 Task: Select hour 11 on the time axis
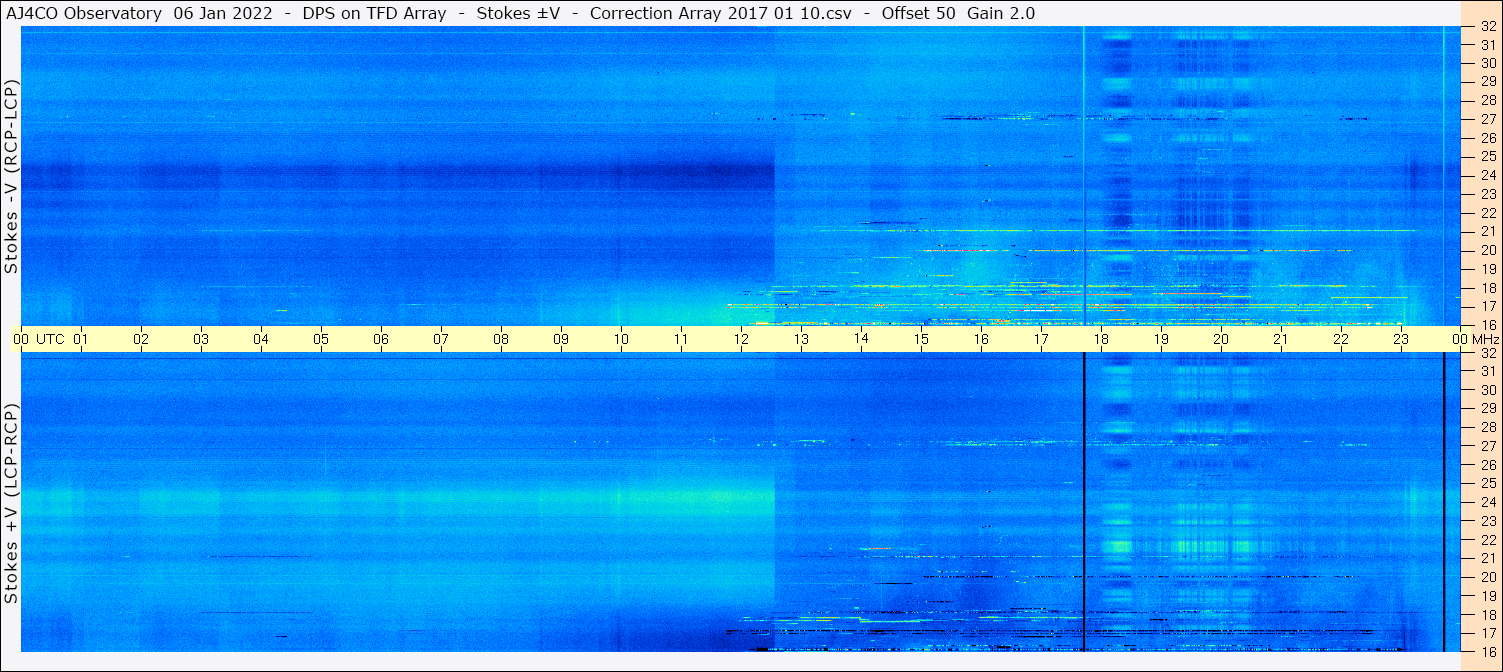click(x=681, y=339)
